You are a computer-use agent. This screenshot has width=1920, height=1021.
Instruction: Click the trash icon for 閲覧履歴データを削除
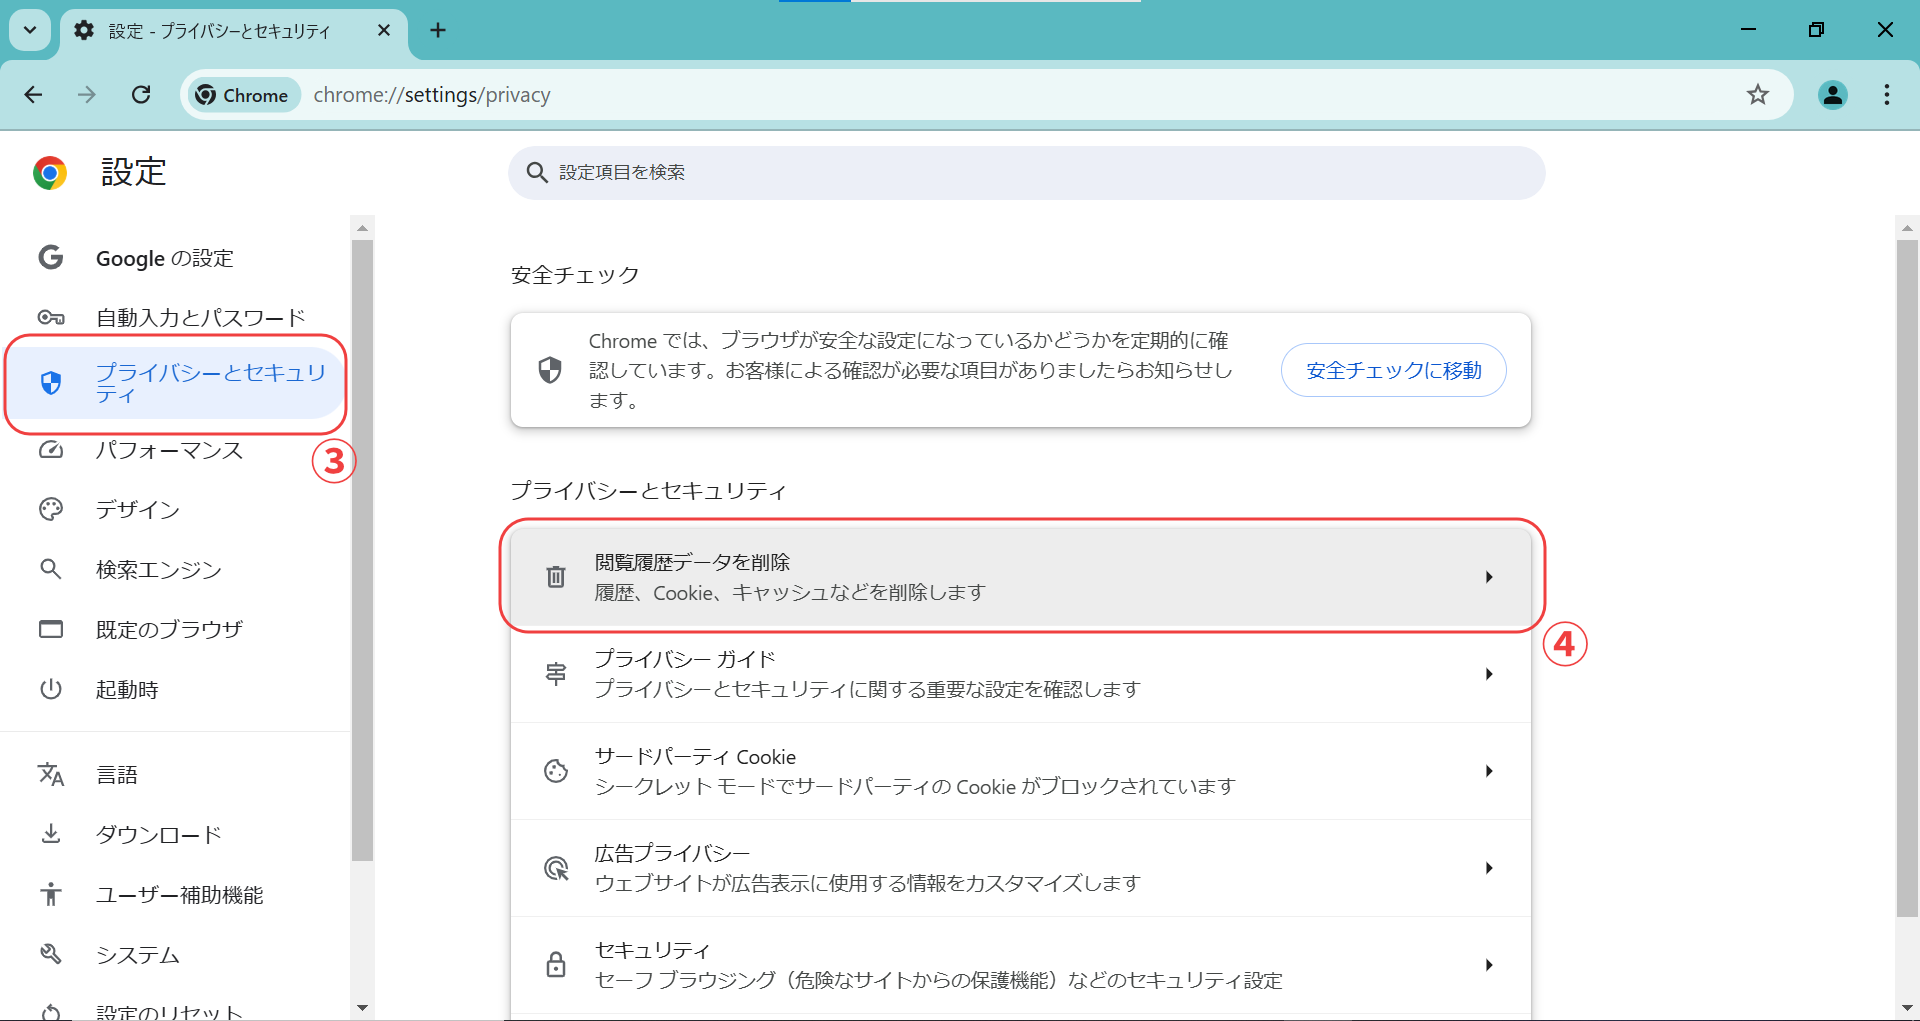[556, 577]
